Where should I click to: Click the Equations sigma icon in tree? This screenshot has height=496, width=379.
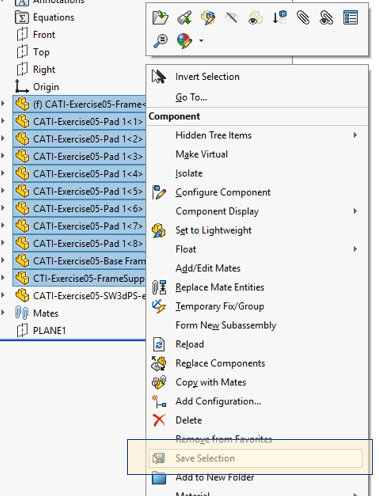[x=22, y=17]
